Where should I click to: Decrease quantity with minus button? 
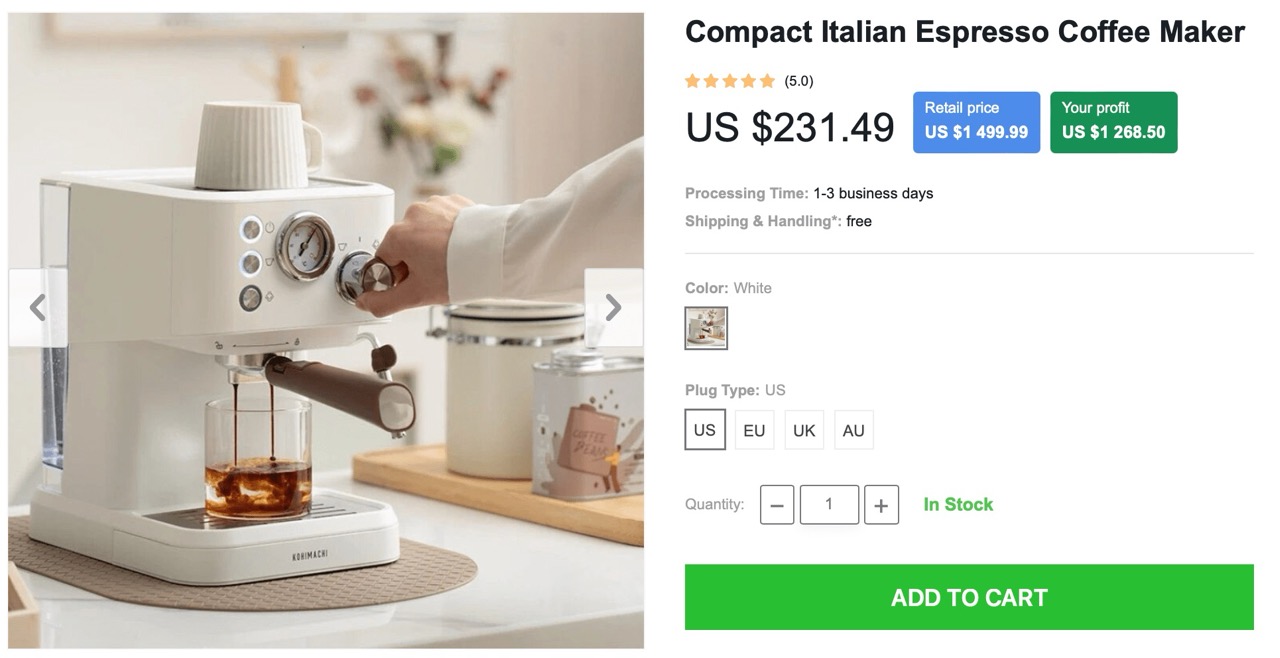tap(777, 505)
